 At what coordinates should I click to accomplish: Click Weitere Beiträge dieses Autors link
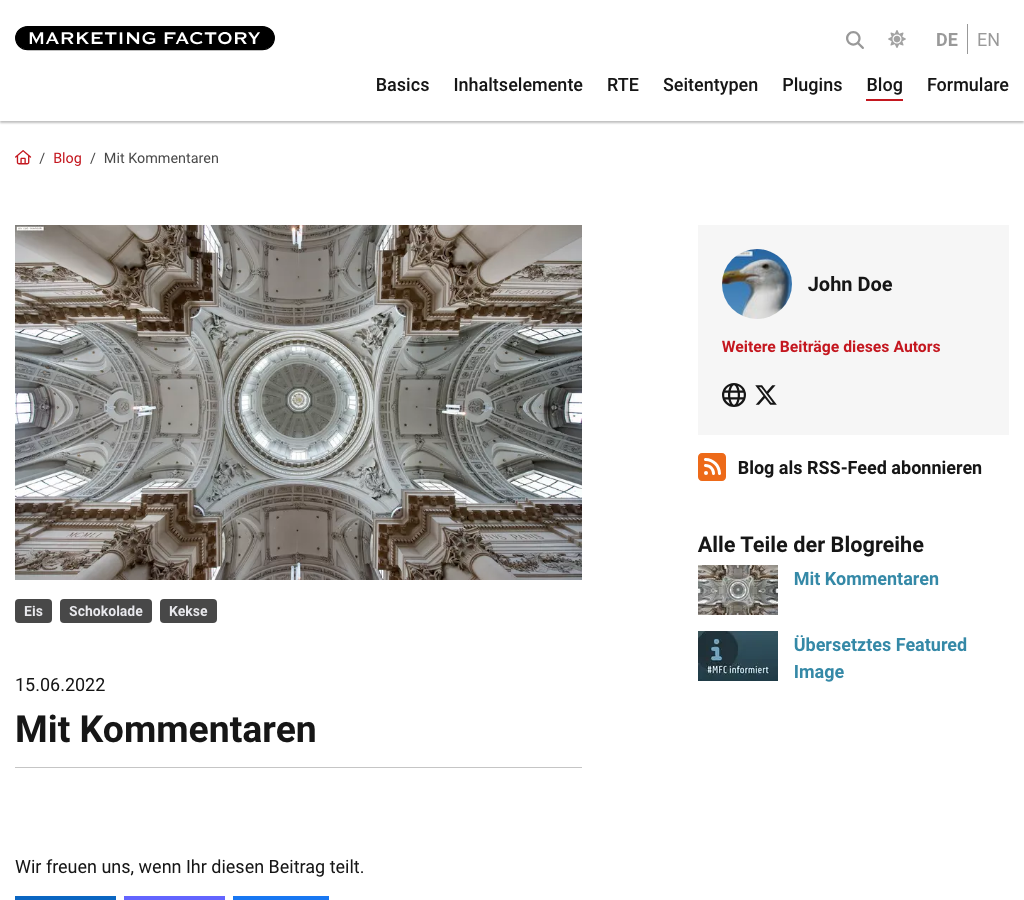831,346
